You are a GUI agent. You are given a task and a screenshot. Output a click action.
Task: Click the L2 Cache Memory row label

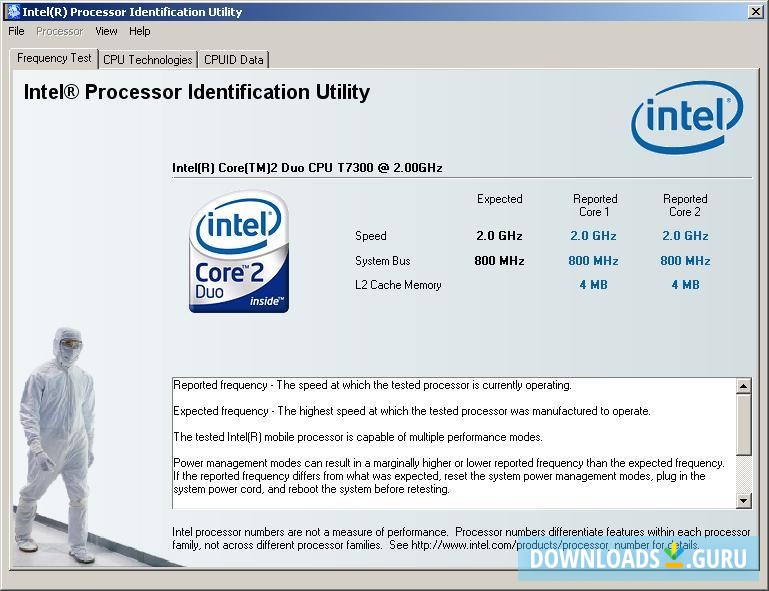click(x=398, y=285)
